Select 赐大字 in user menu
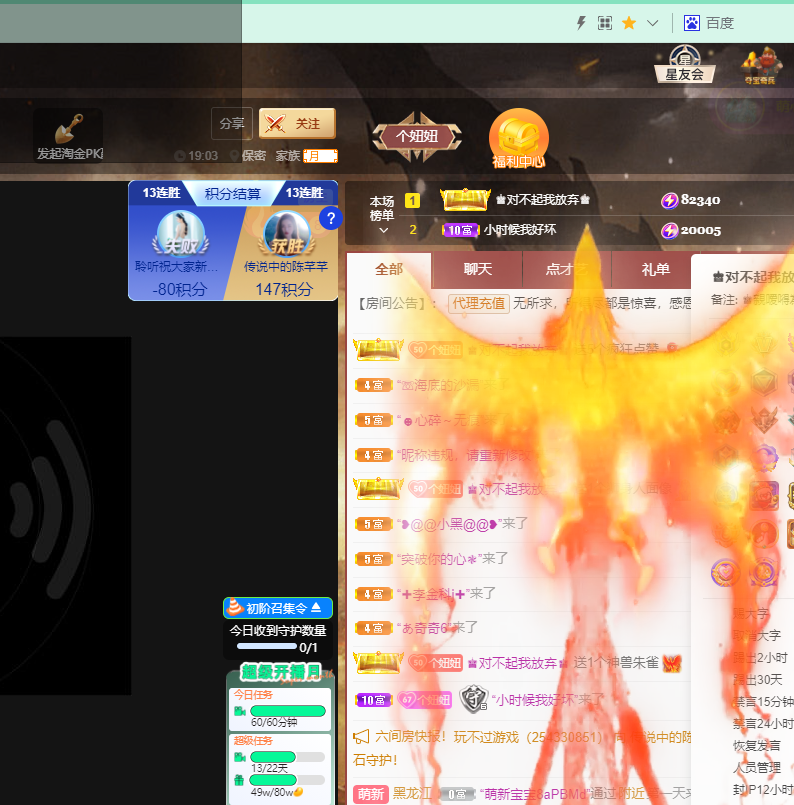This screenshot has height=805, width=794. click(751, 614)
